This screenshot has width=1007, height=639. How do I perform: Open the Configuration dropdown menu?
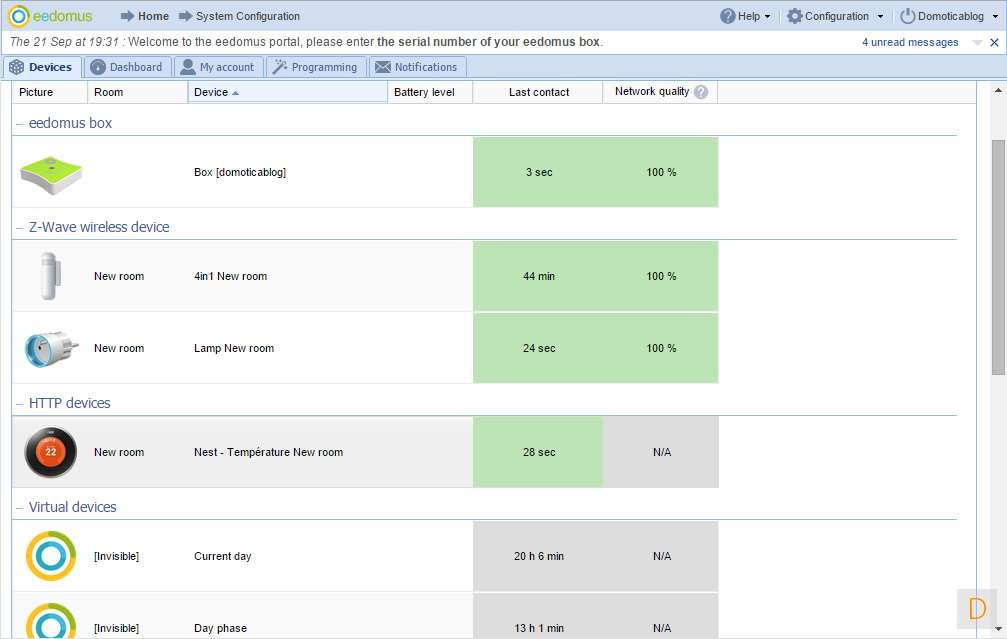point(836,16)
